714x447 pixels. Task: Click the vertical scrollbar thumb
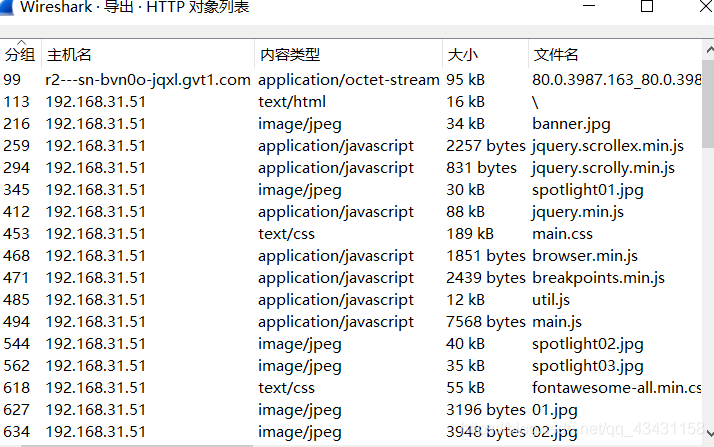pos(708,104)
